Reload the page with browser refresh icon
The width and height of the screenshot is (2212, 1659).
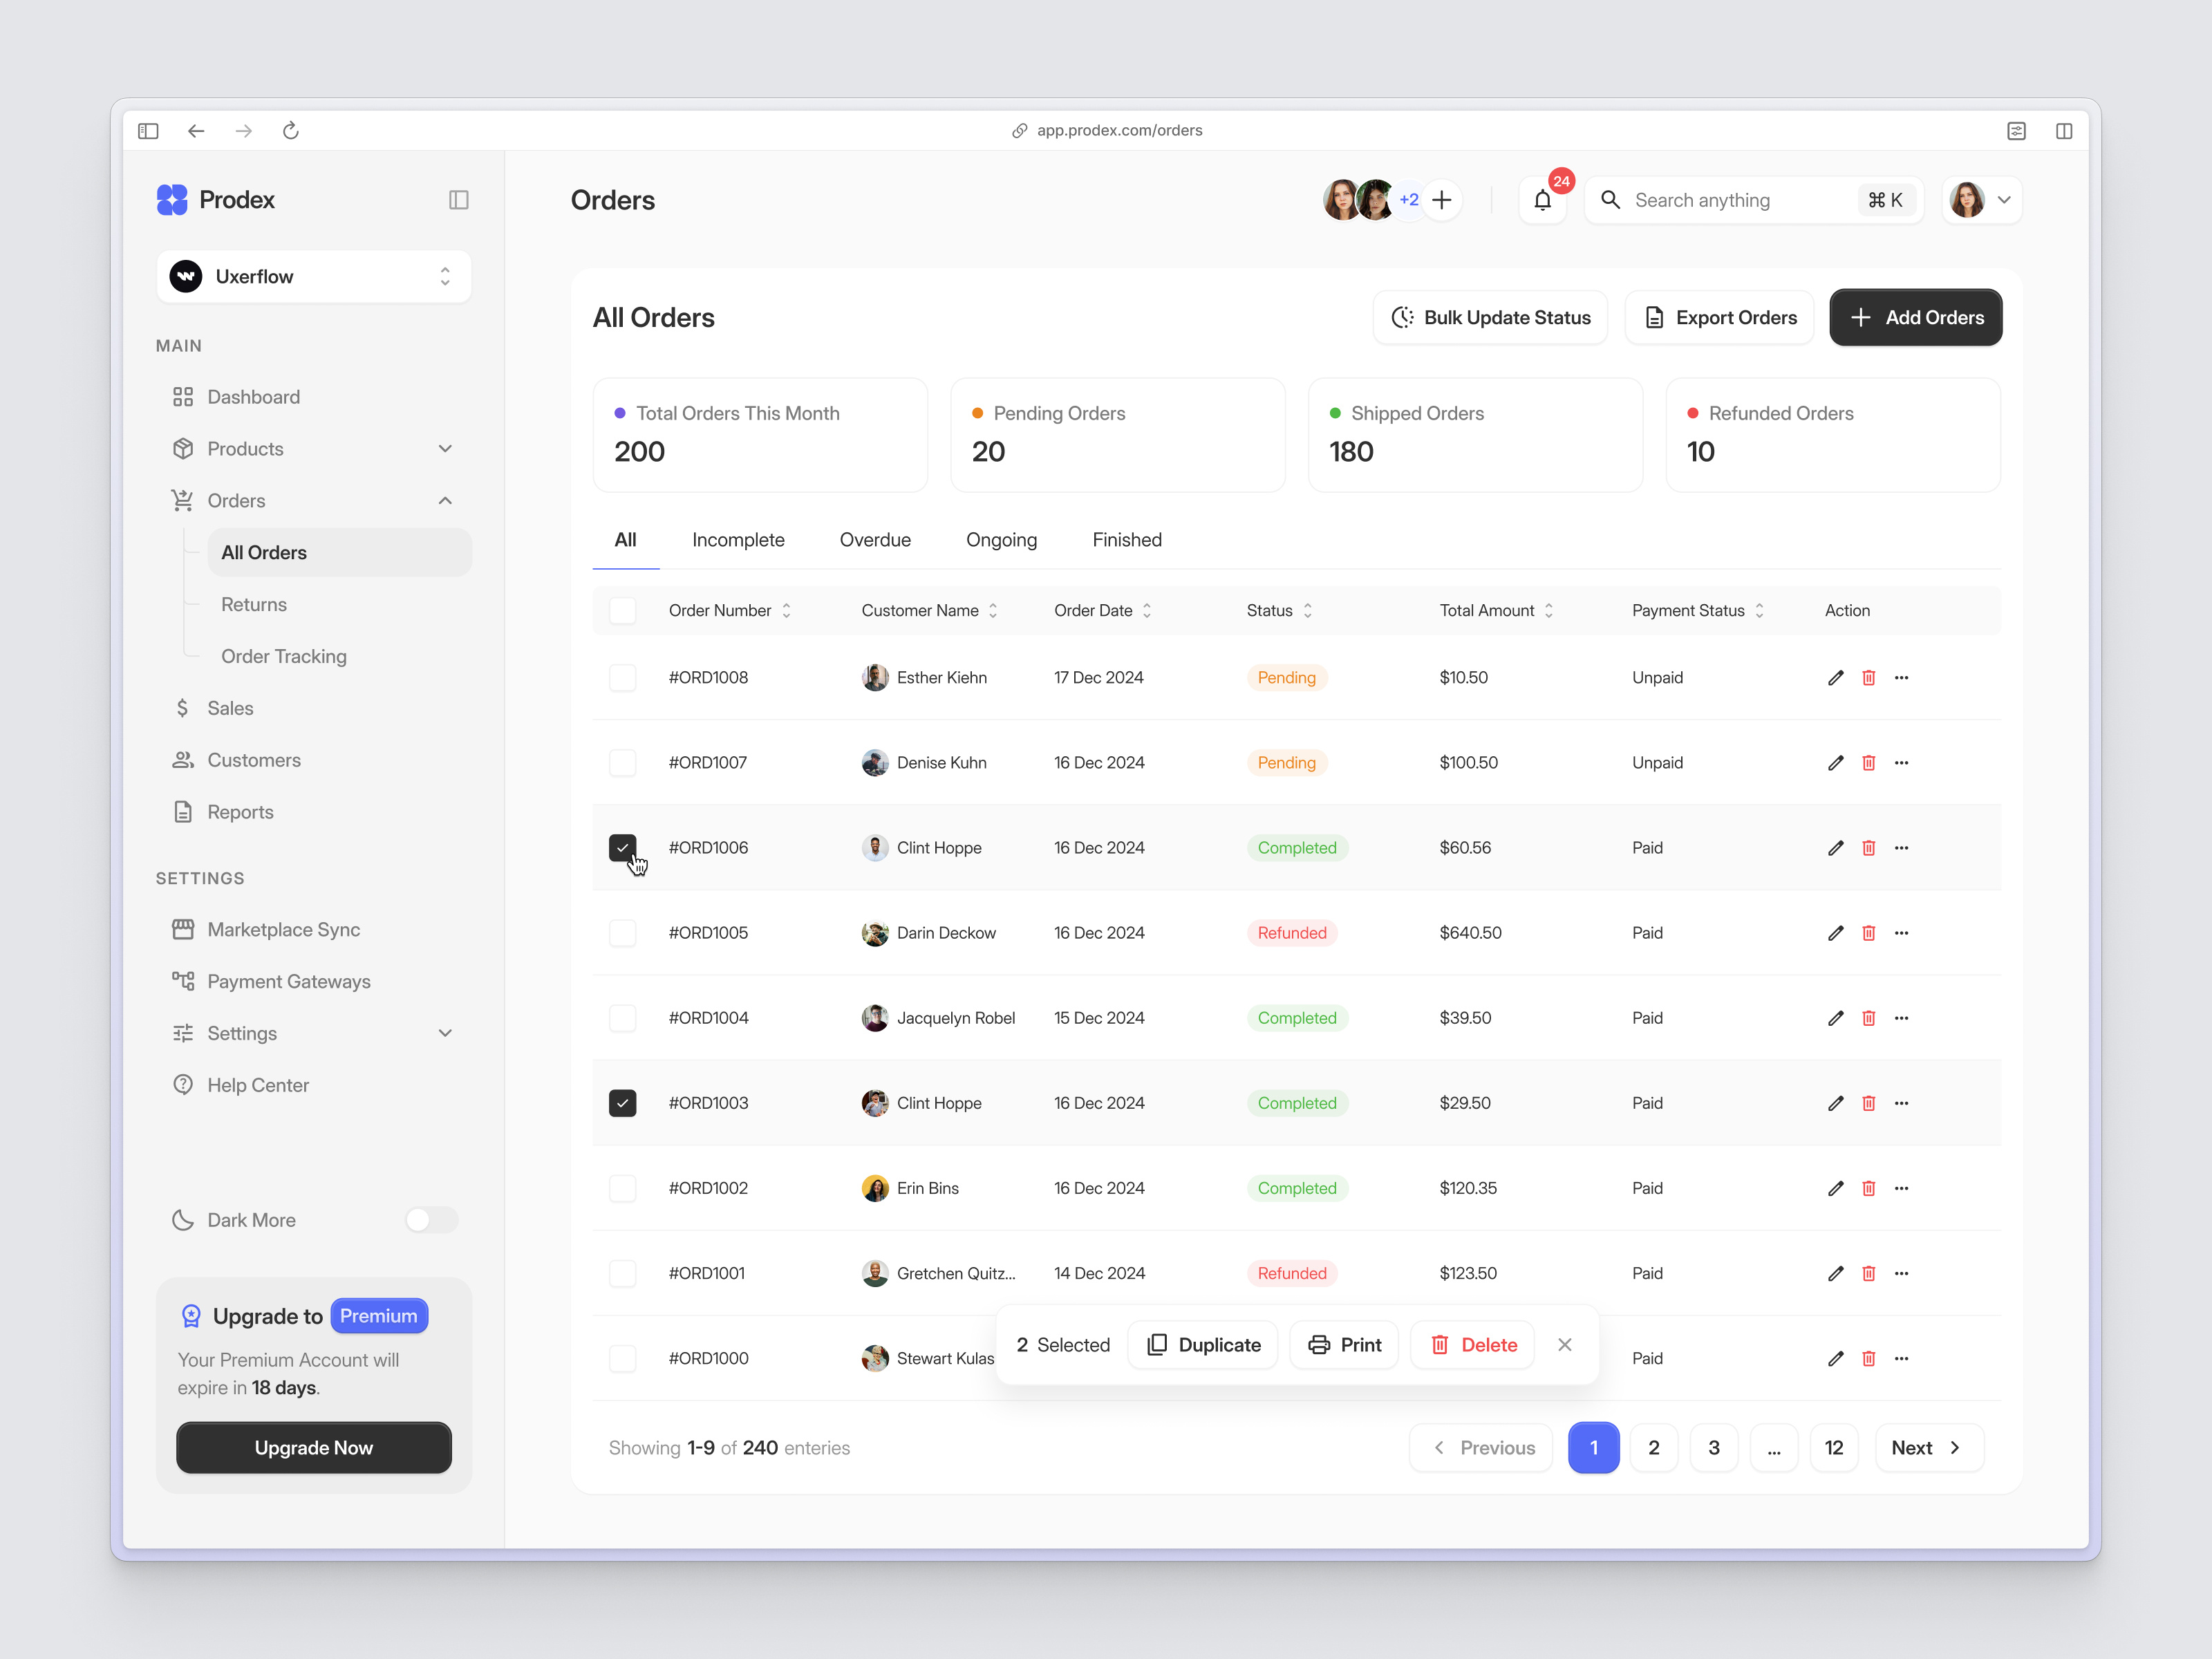pos(290,130)
